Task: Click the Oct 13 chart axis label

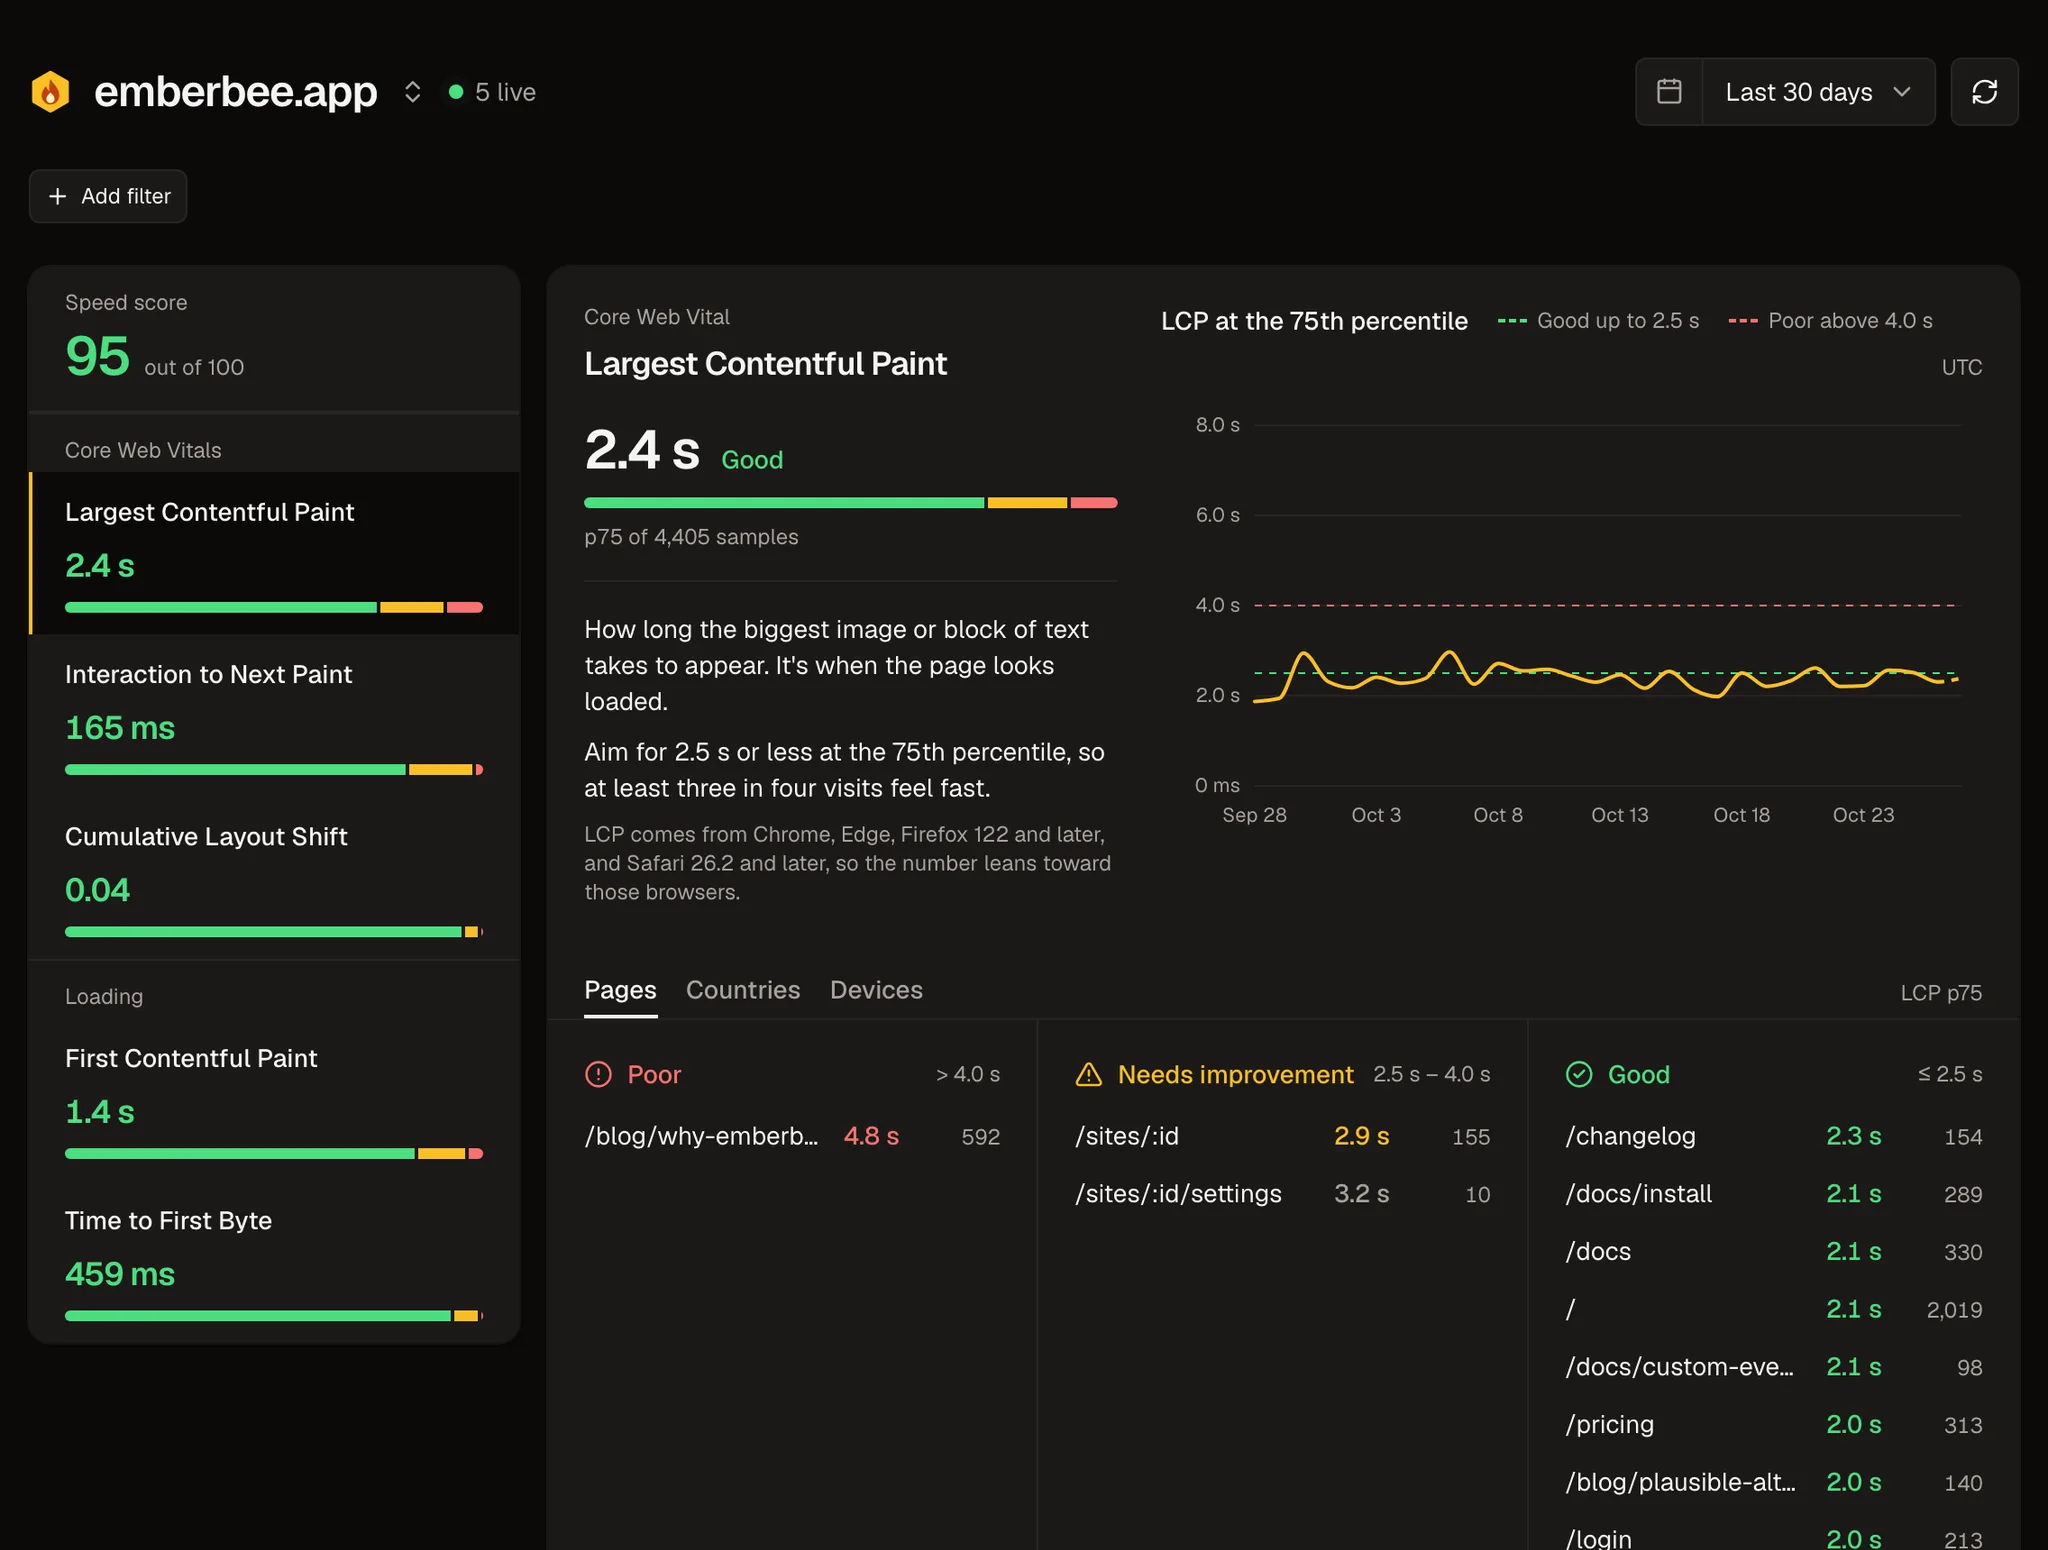Action: pos(1619,815)
